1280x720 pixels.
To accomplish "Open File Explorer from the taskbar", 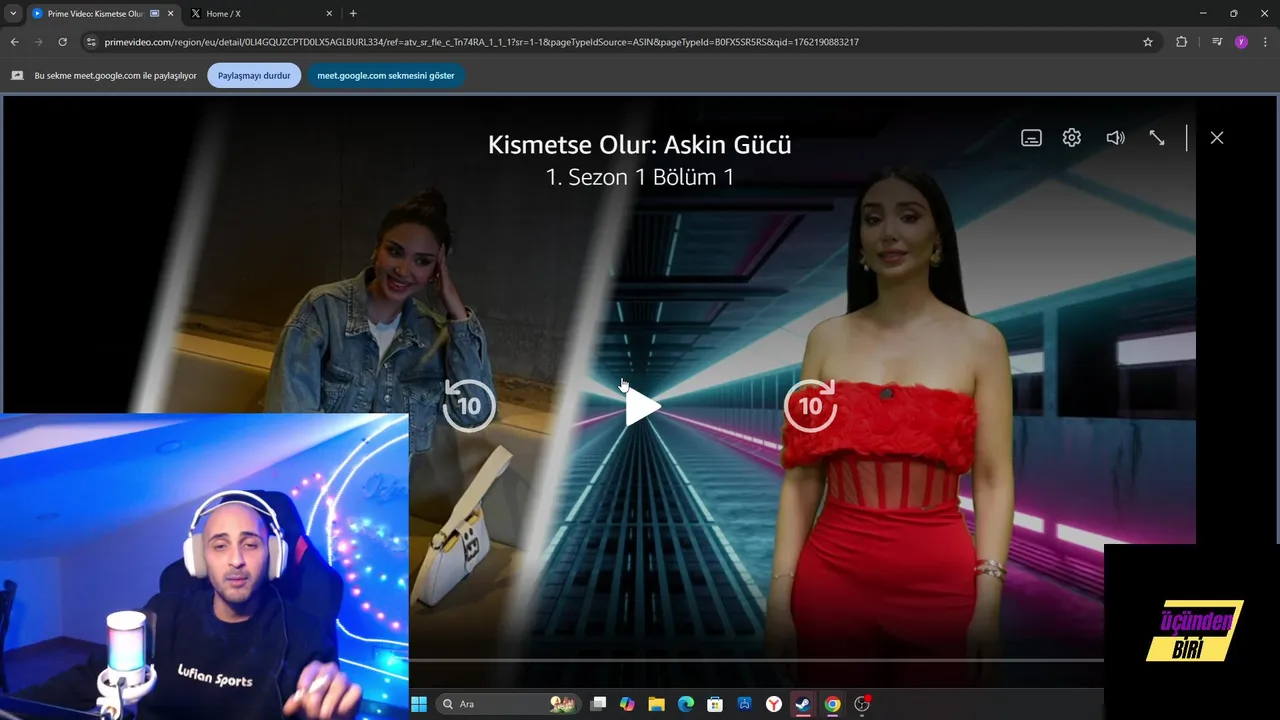I will coord(656,704).
